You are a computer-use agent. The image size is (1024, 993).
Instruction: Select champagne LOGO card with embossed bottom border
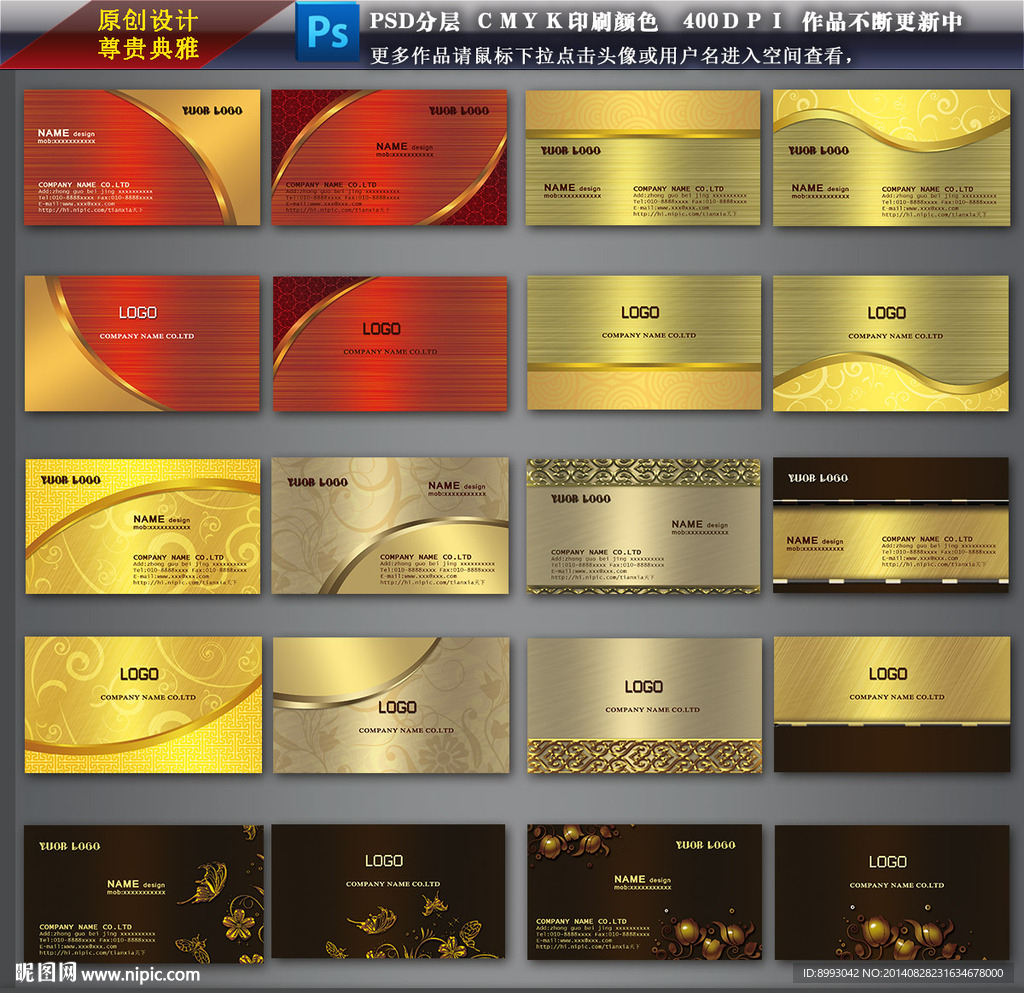(645, 705)
